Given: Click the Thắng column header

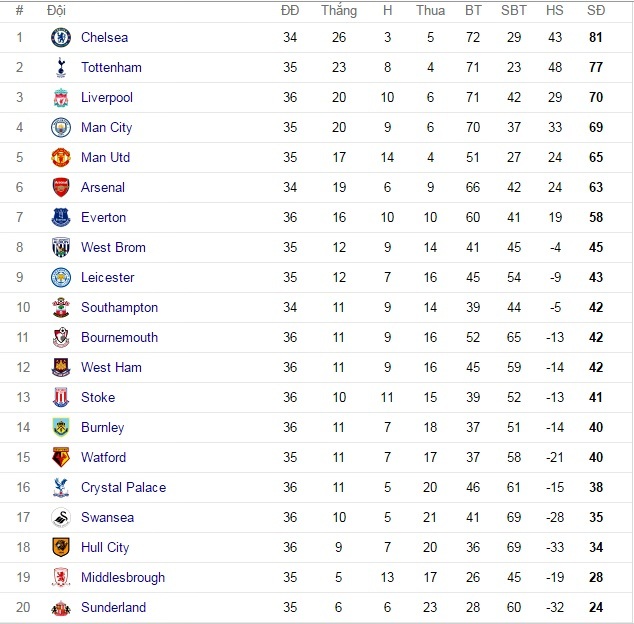Looking at the screenshot, I should [x=339, y=11].
